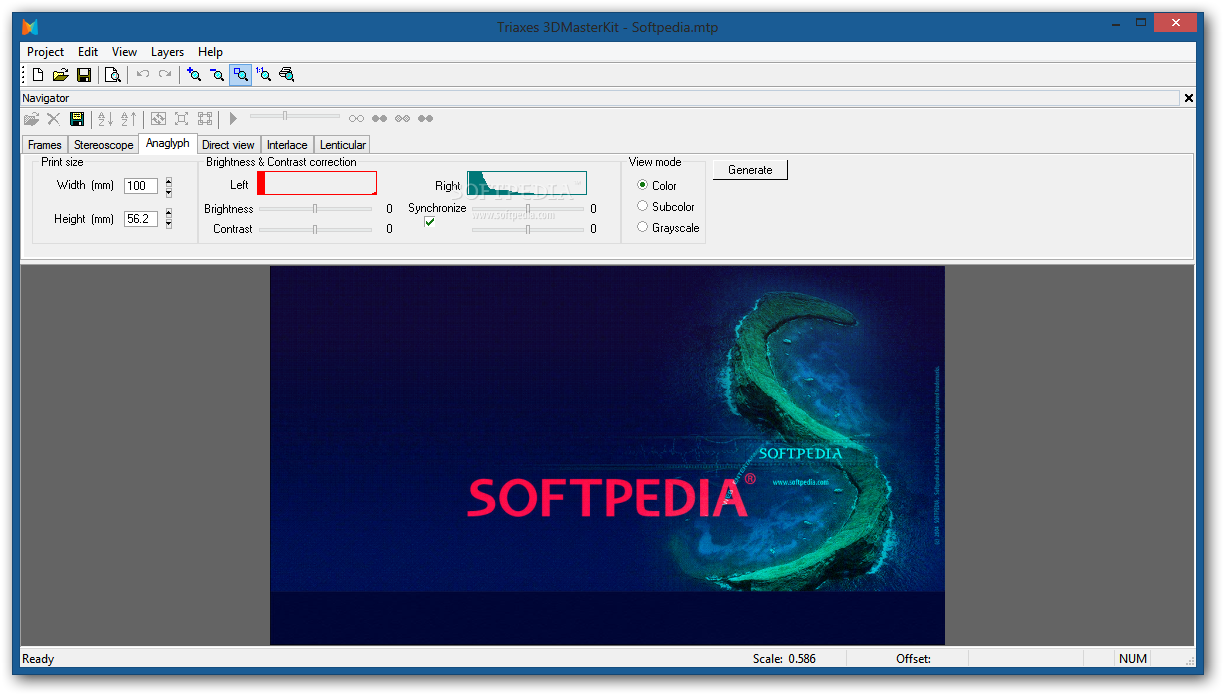Create a new project with the blank page icon
Viewport: 1224px width, 695px height.
coord(38,74)
